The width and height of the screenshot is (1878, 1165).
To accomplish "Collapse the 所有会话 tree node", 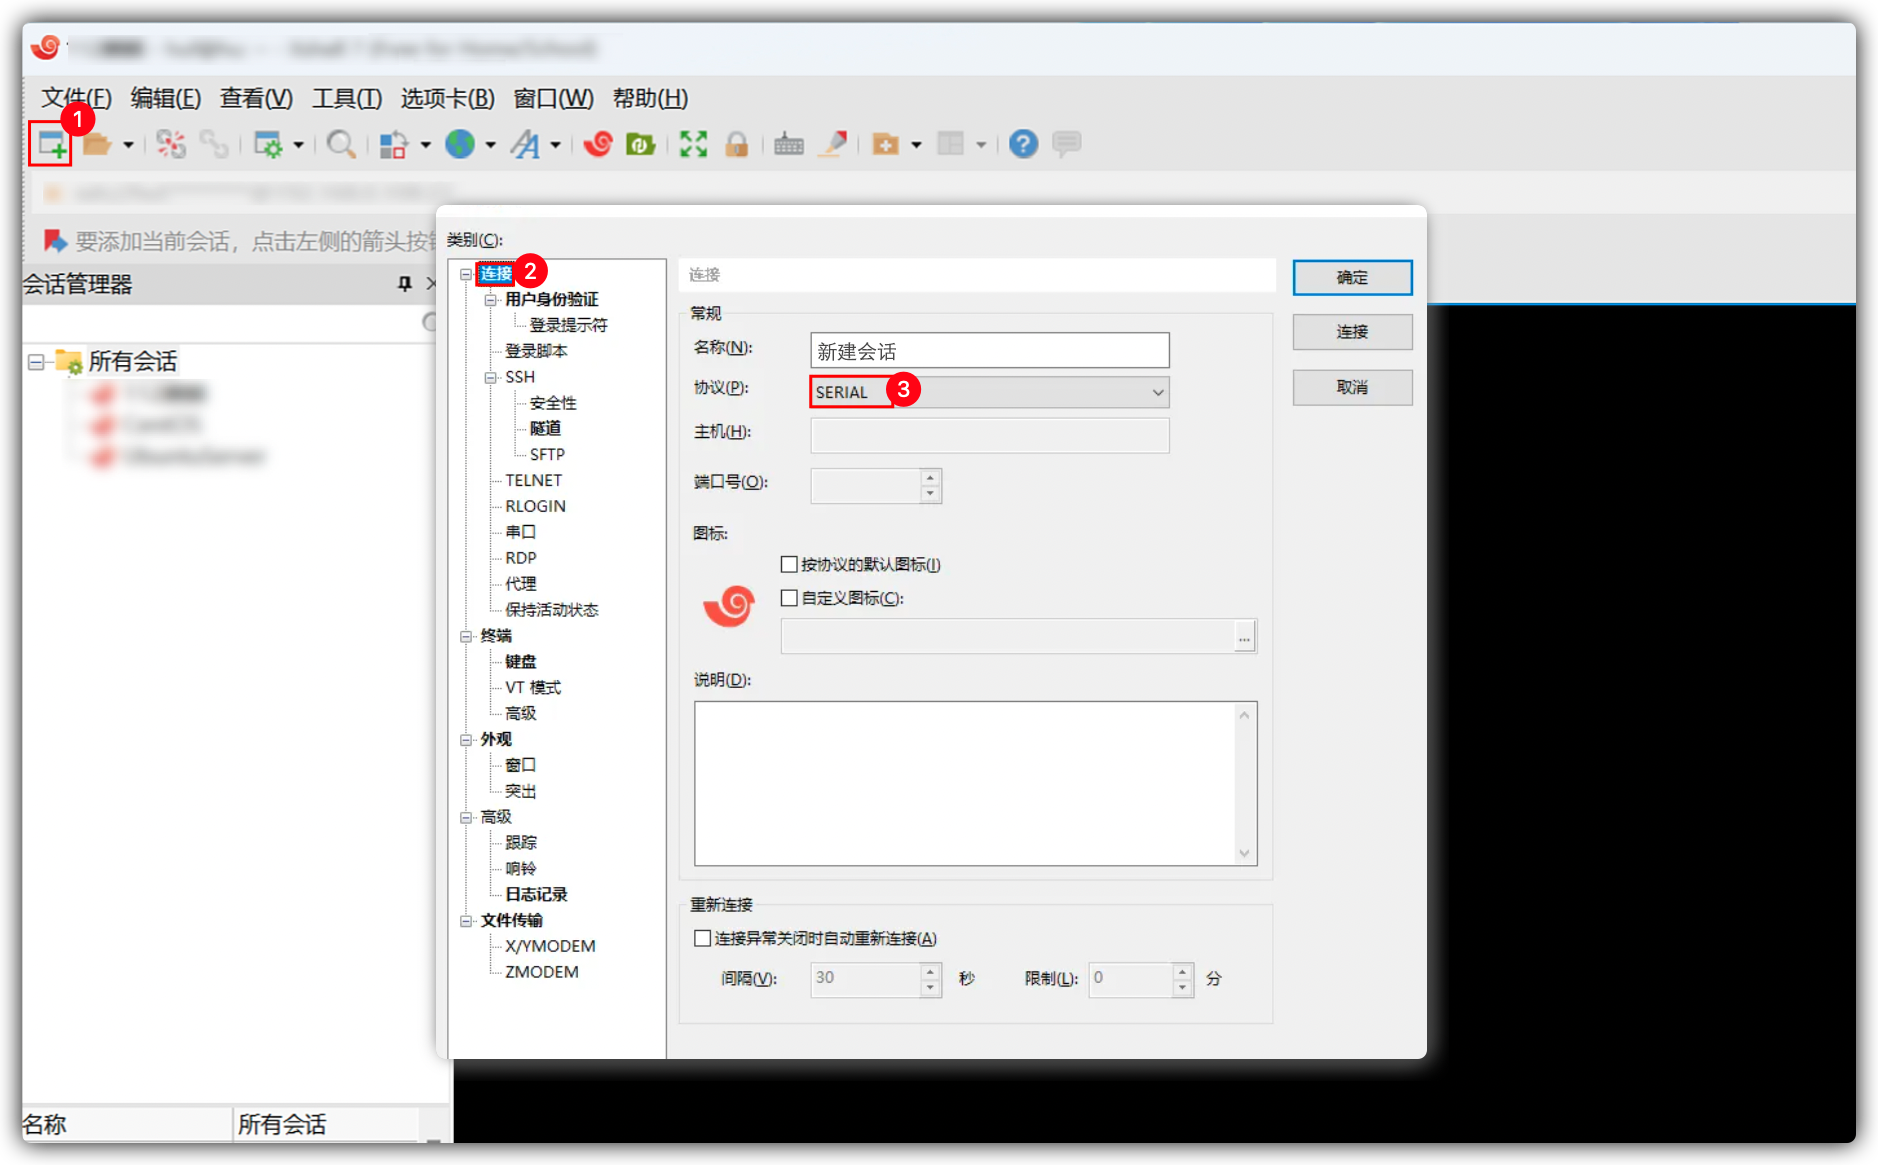I will pos(36,362).
